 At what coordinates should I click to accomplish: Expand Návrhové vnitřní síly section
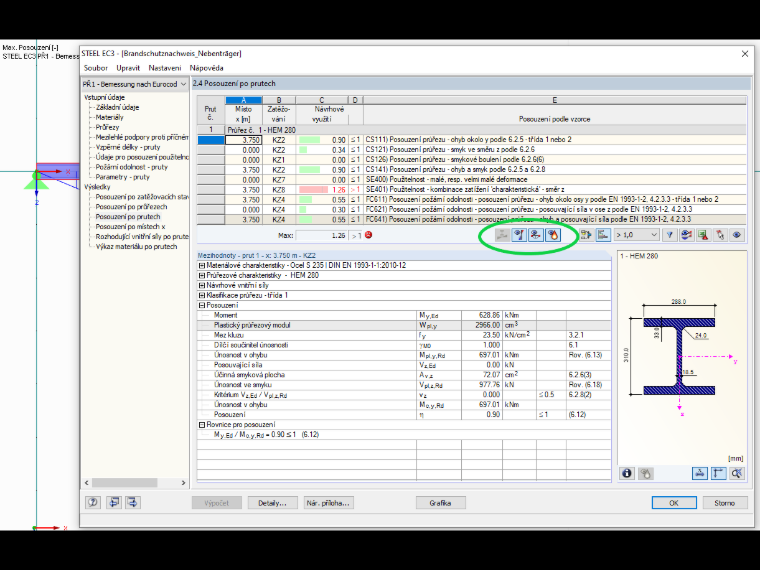[x=202, y=285]
